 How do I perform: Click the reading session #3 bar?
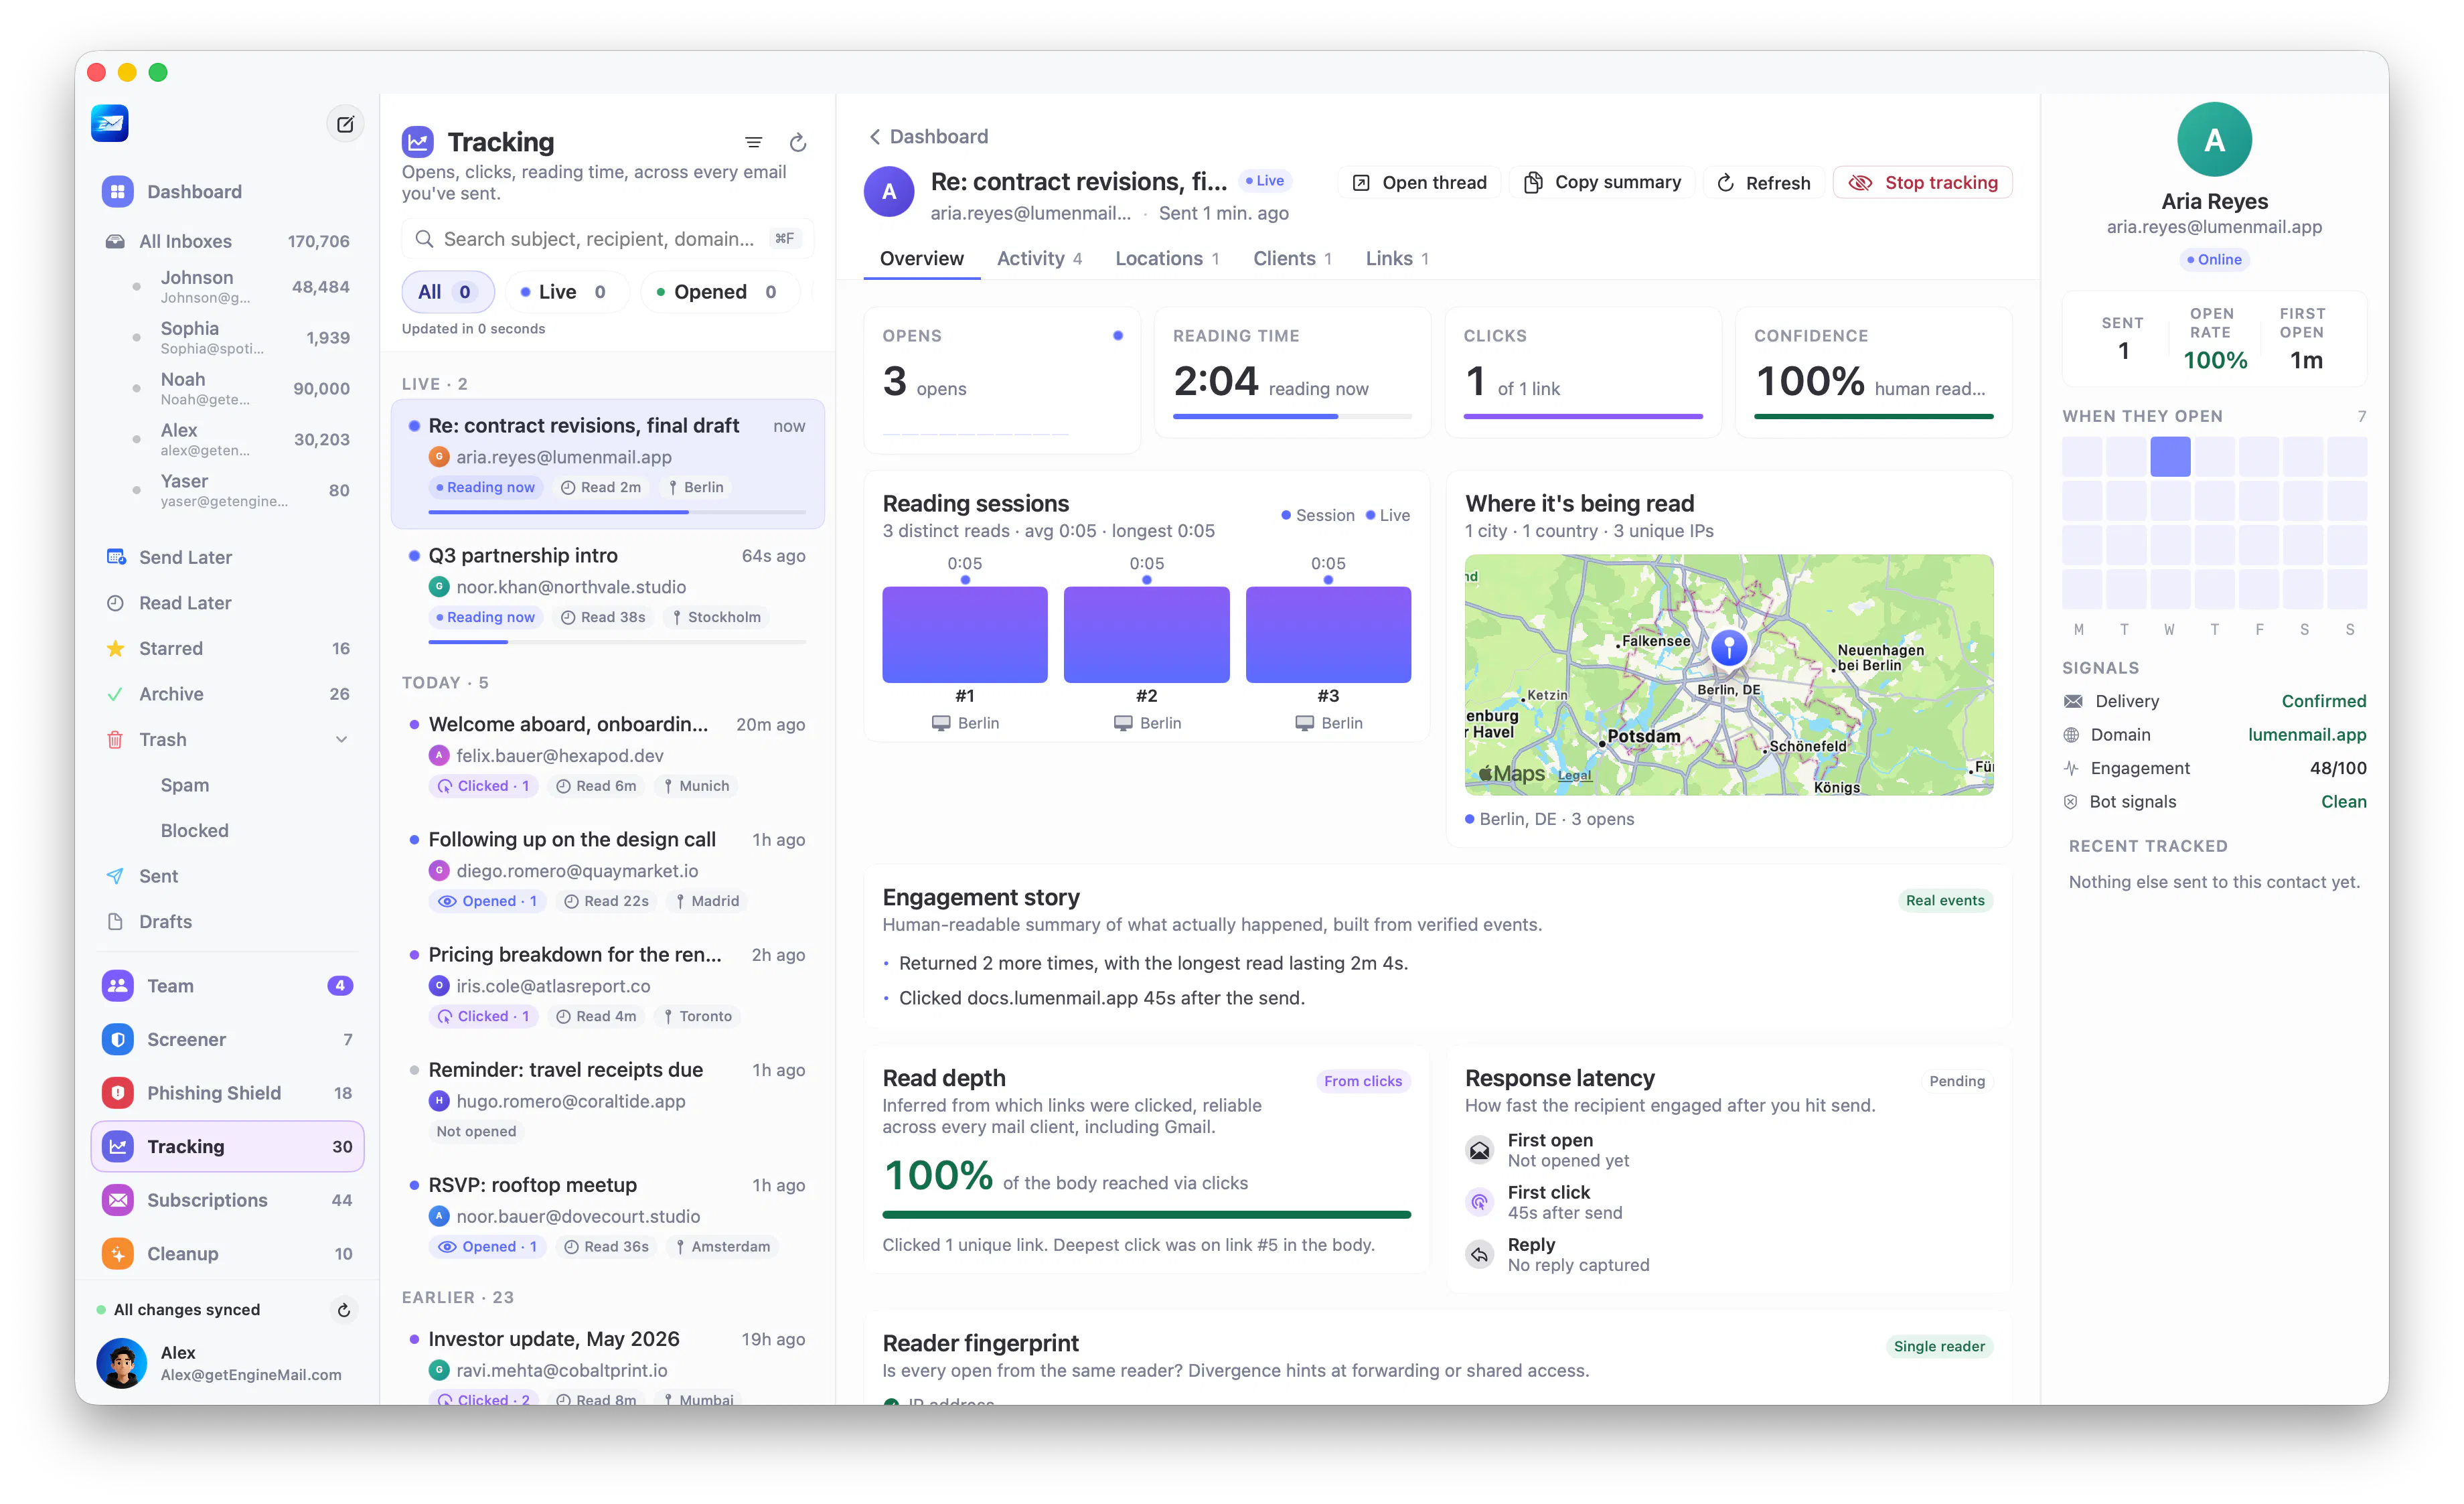click(x=1328, y=635)
